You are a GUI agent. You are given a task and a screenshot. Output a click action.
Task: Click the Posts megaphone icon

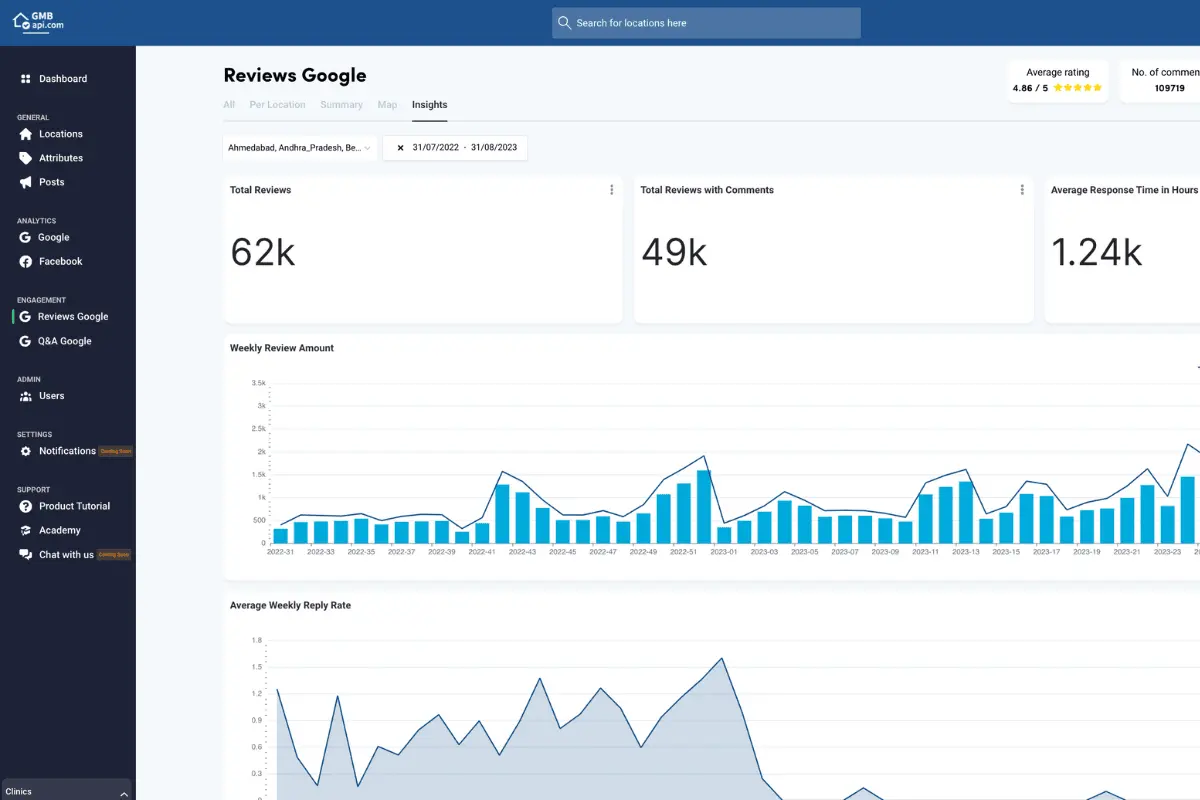click(26, 182)
